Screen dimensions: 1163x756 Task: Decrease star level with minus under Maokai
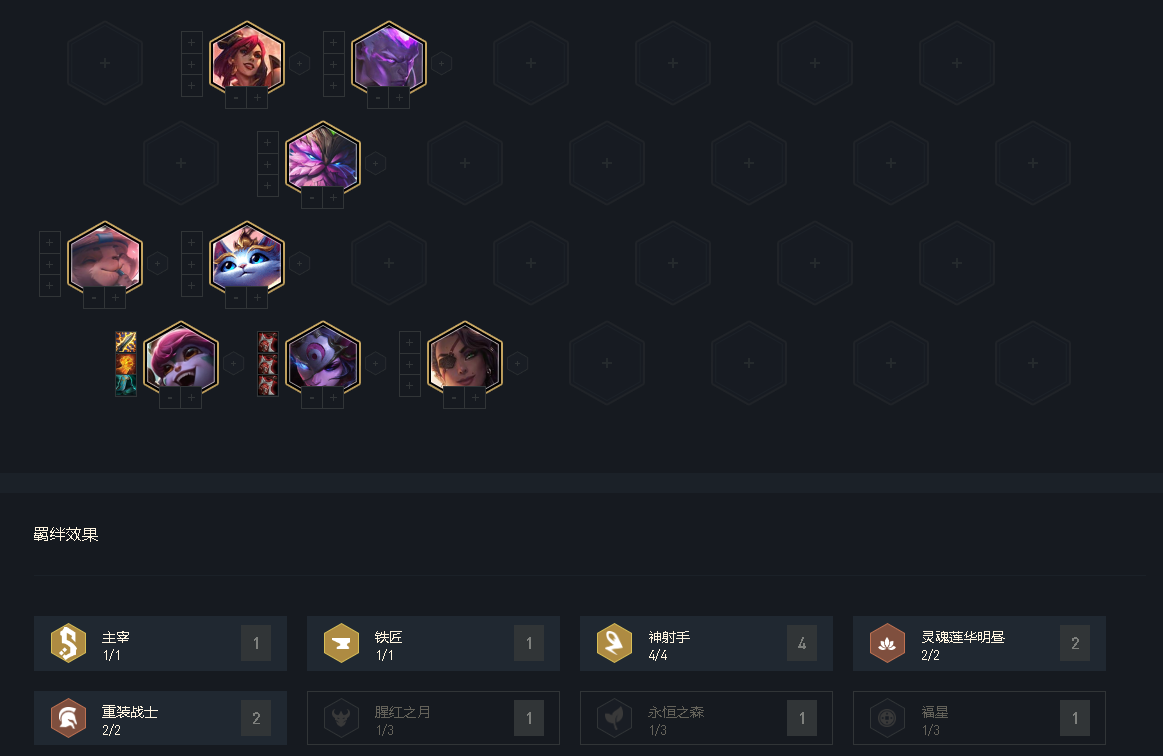pyautogui.click(x=312, y=198)
